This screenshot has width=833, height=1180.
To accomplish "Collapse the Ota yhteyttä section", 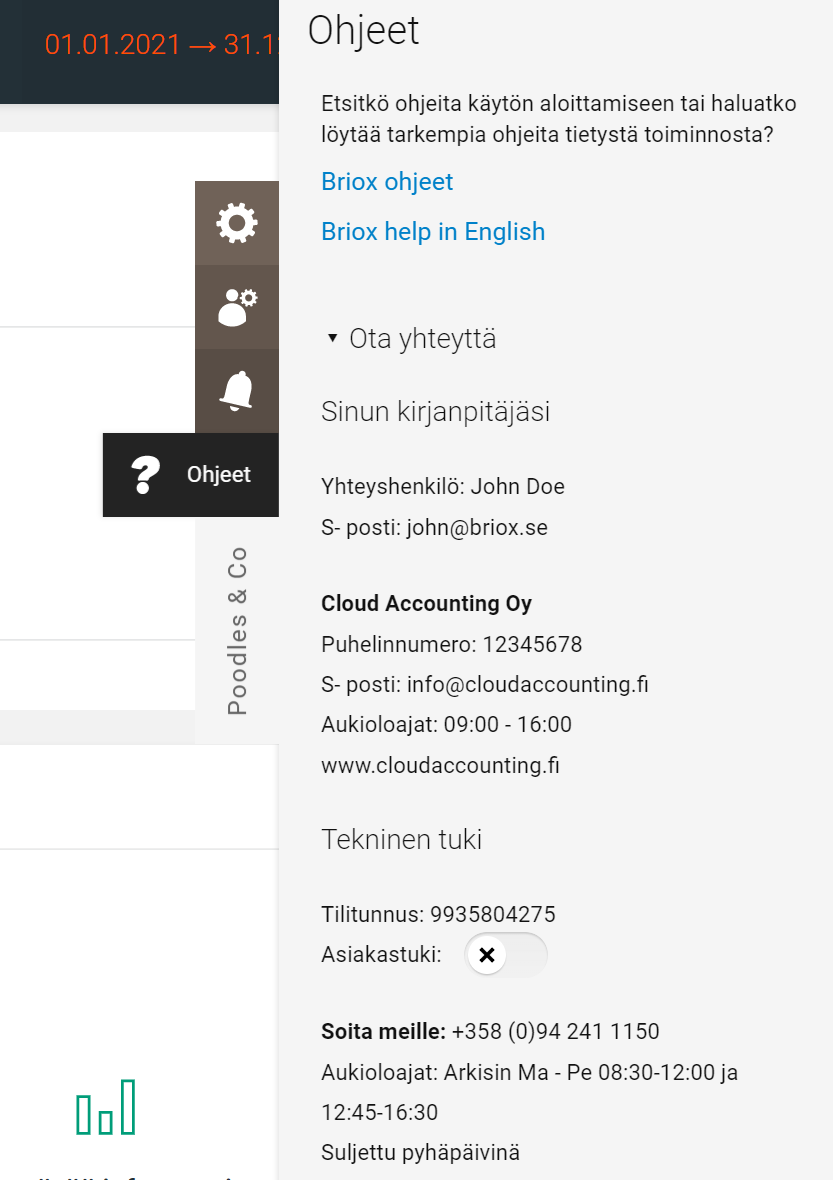I will [x=412, y=339].
